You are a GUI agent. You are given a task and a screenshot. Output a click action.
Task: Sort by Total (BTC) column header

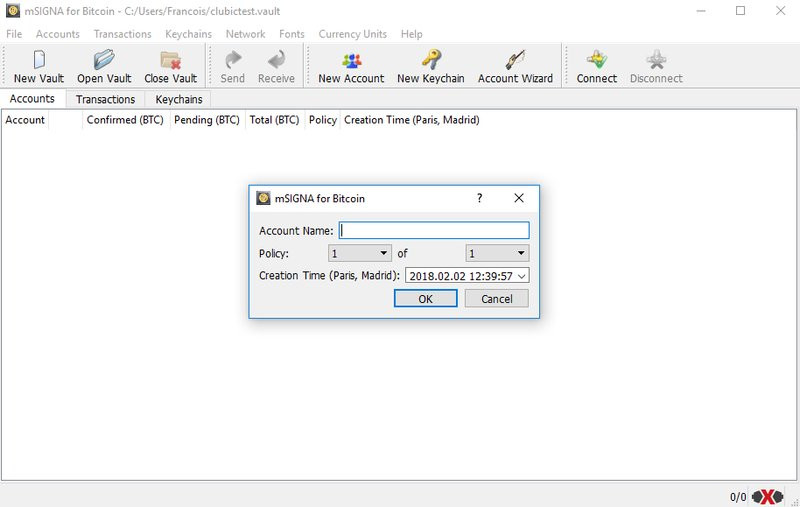click(x=274, y=120)
